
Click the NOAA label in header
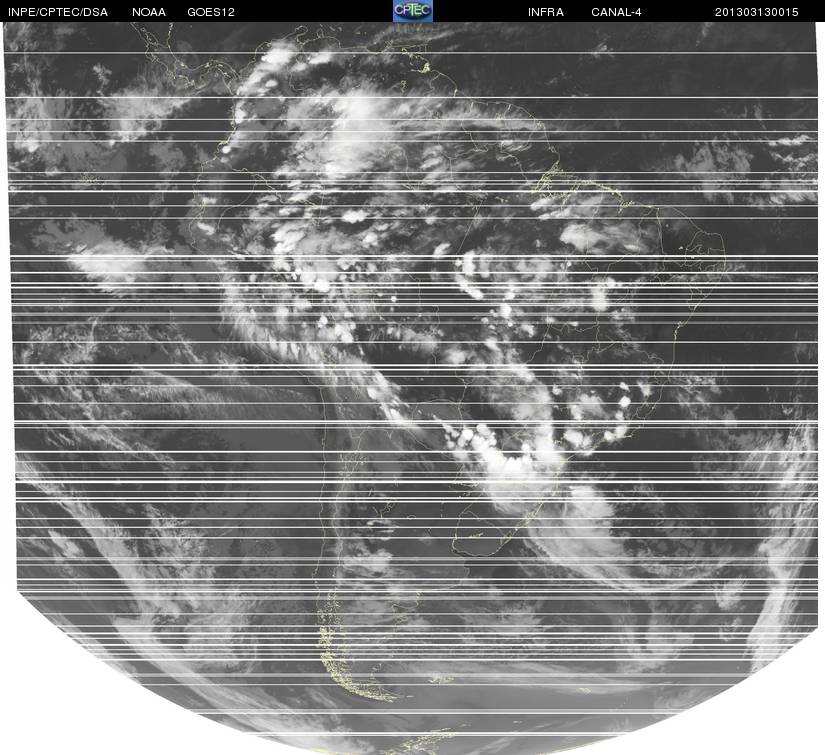pyautogui.click(x=149, y=12)
